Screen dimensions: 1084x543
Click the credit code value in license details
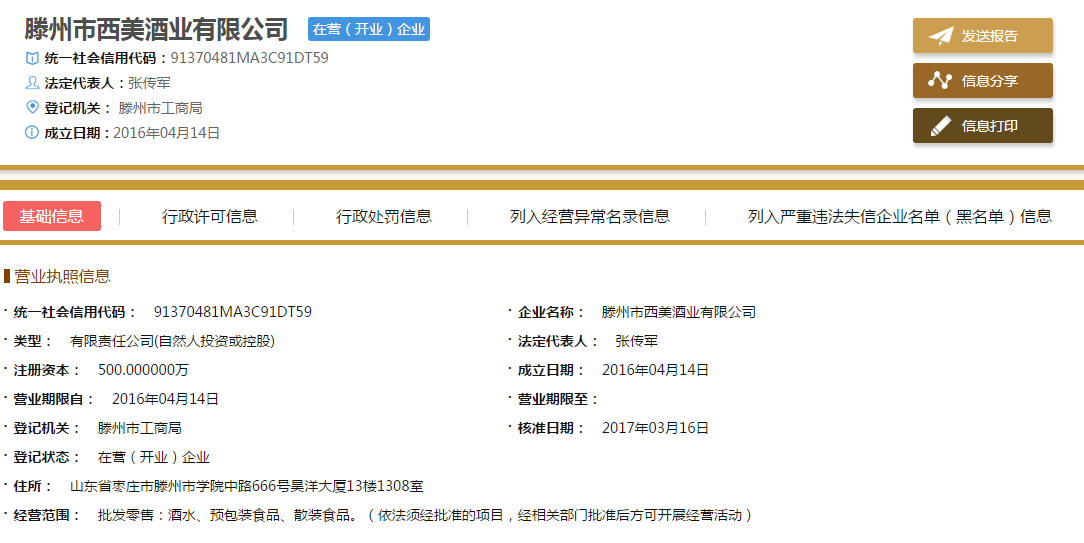233,312
